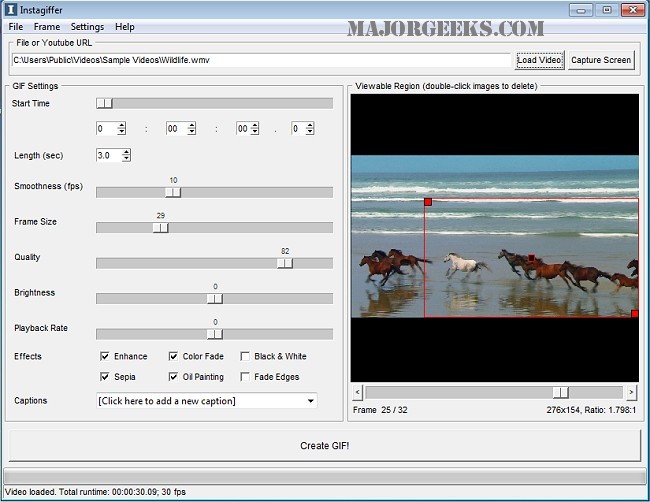Increase the start time tenths value
The image size is (650, 502).
coord(310,125)
